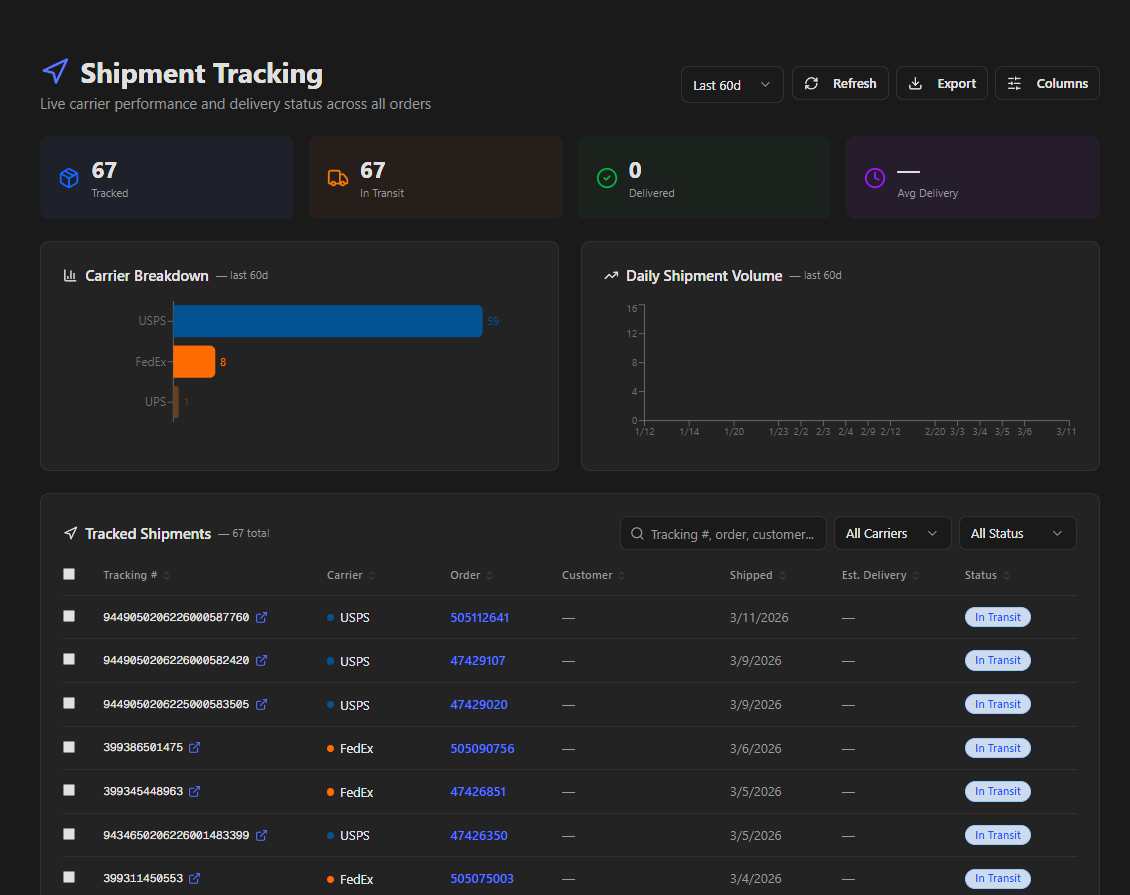The width and height of the screenshot is (1130, 895).
Task: Click the Shipment Tracking paper-plane icon
Action: [55, 71]
